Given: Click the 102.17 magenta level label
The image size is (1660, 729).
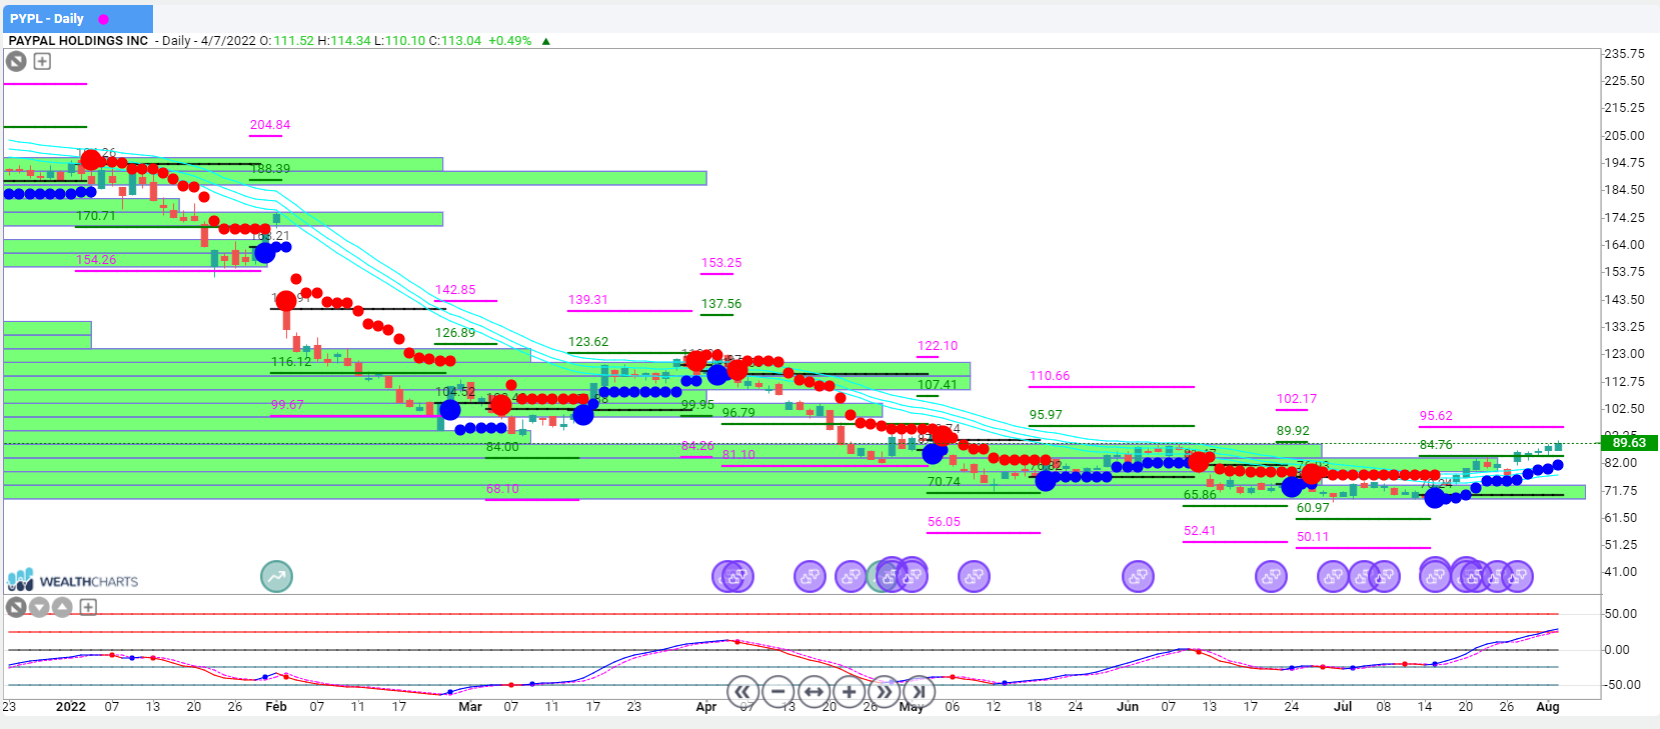Looking at the screenshot, I should click(x=1296, y=399).
